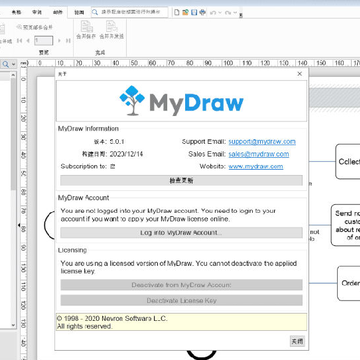
Task: Create a new document from quick toolbar
Action: click(177, 13)
